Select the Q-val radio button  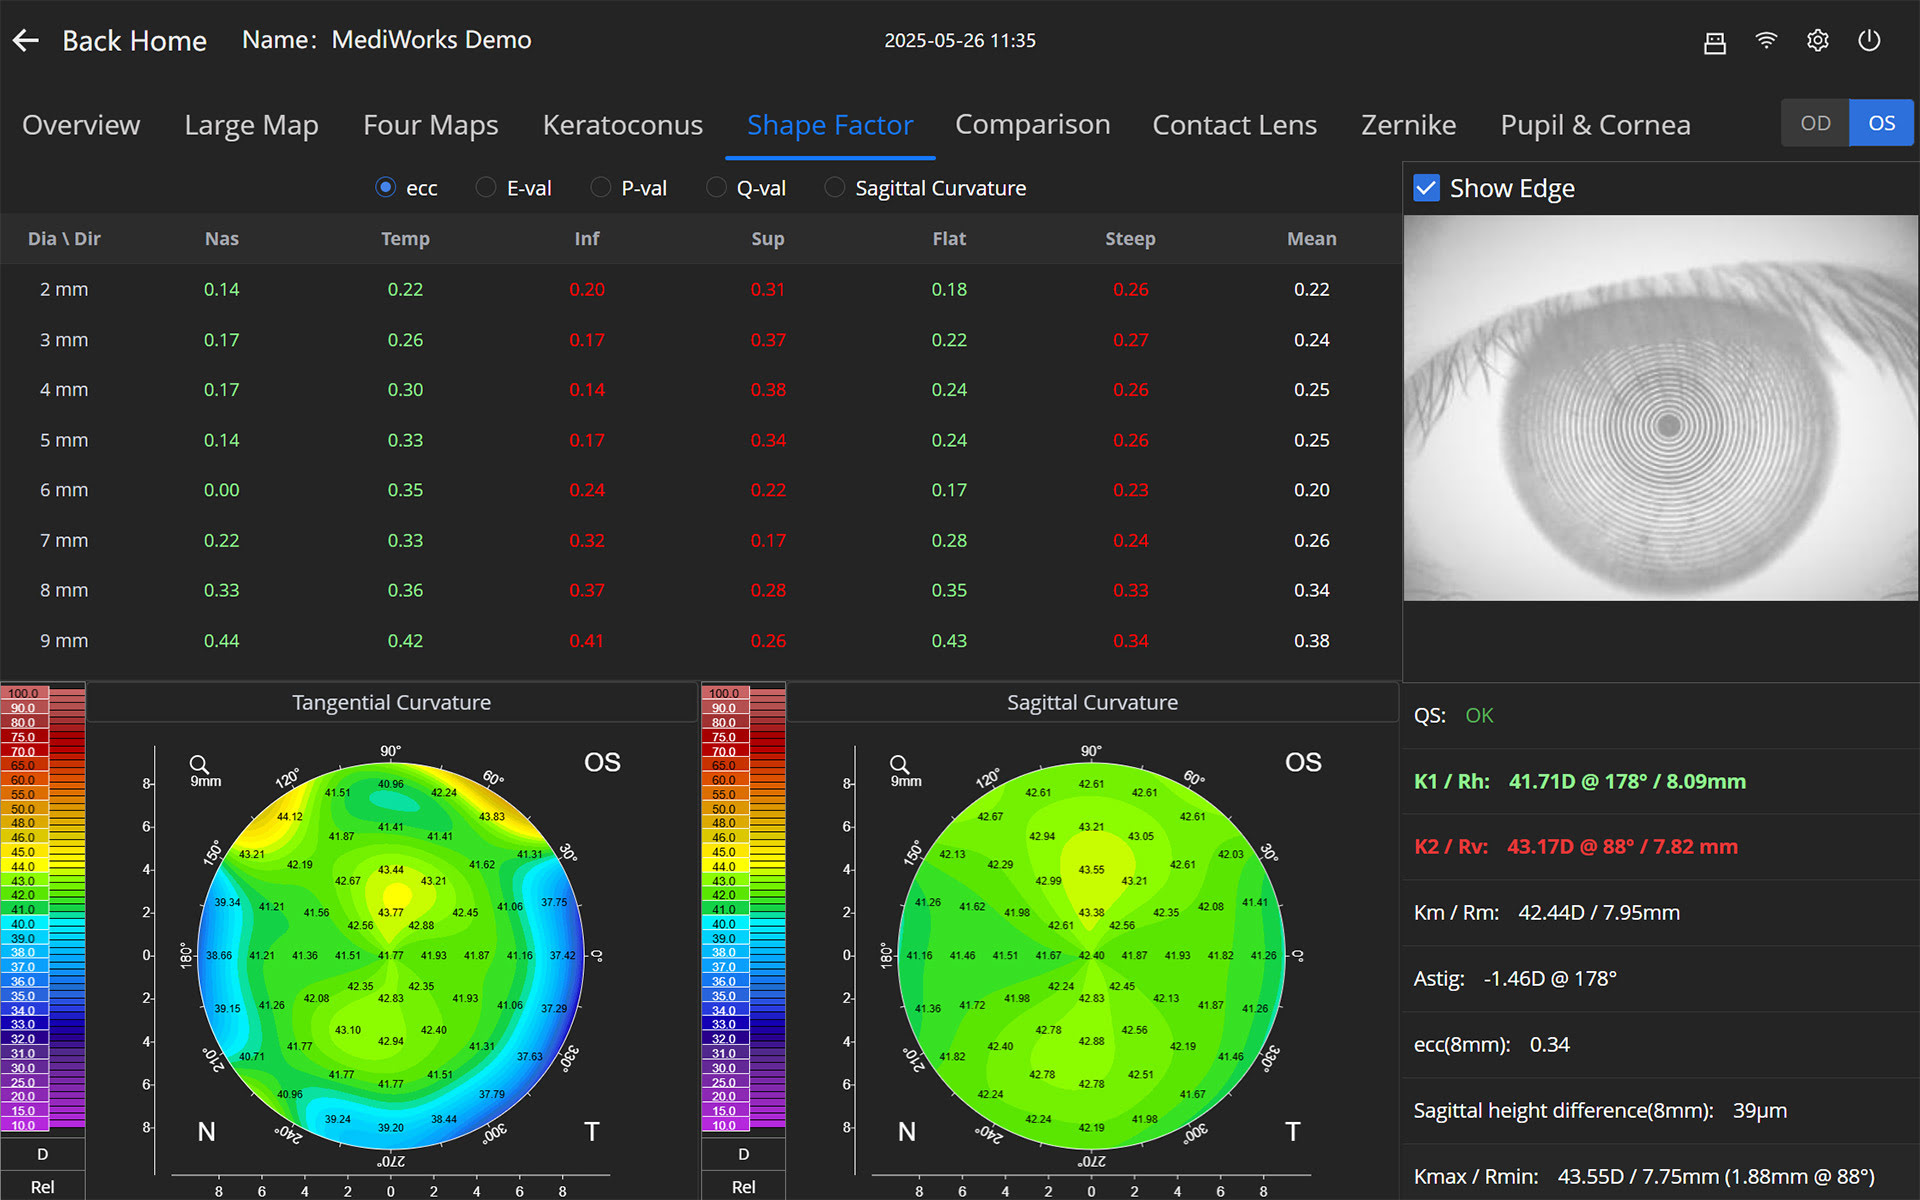pos(716,188)
